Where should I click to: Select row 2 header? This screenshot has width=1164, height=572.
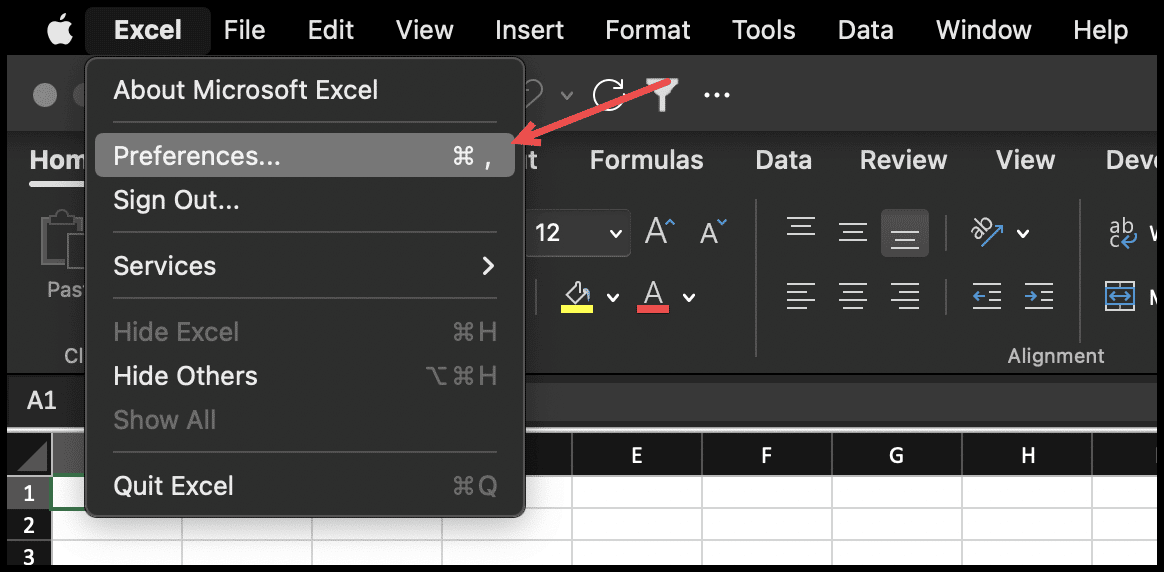tap(29, 525)
